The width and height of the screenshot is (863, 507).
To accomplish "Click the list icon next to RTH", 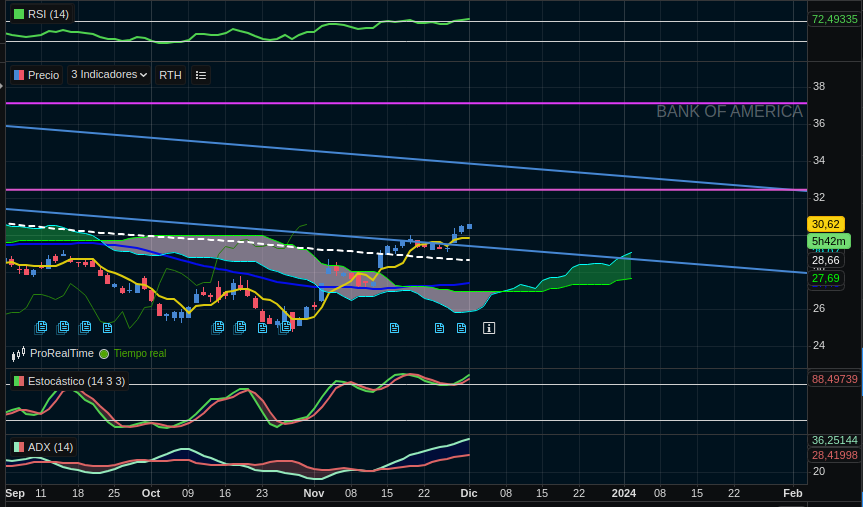I will tap(200, 75).
